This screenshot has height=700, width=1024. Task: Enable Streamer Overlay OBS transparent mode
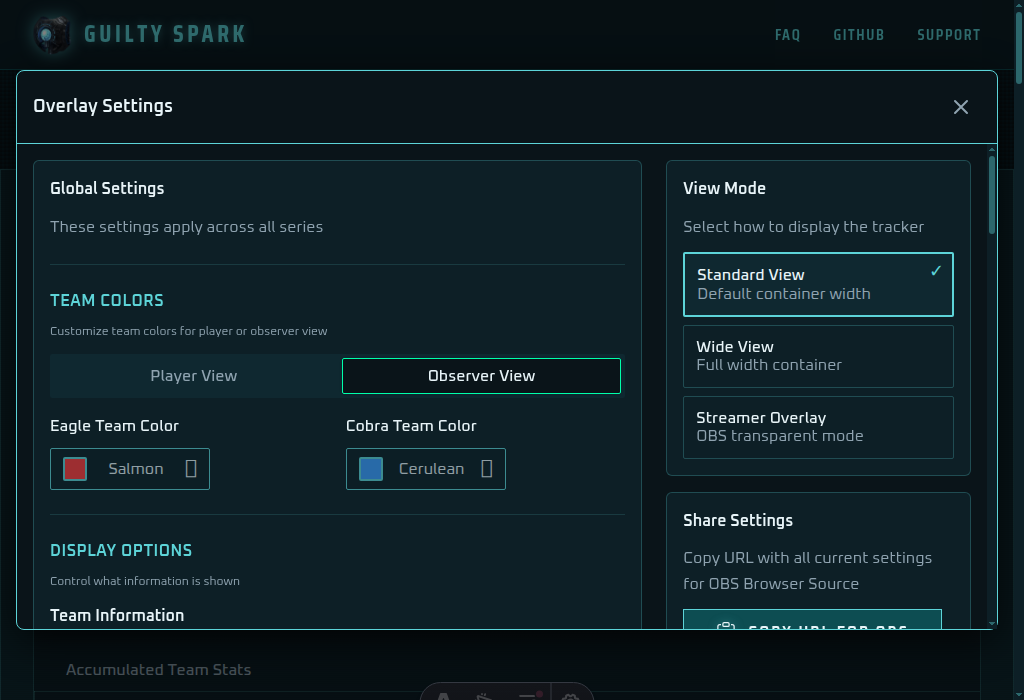pyautogui.click(x=818, y=427)
